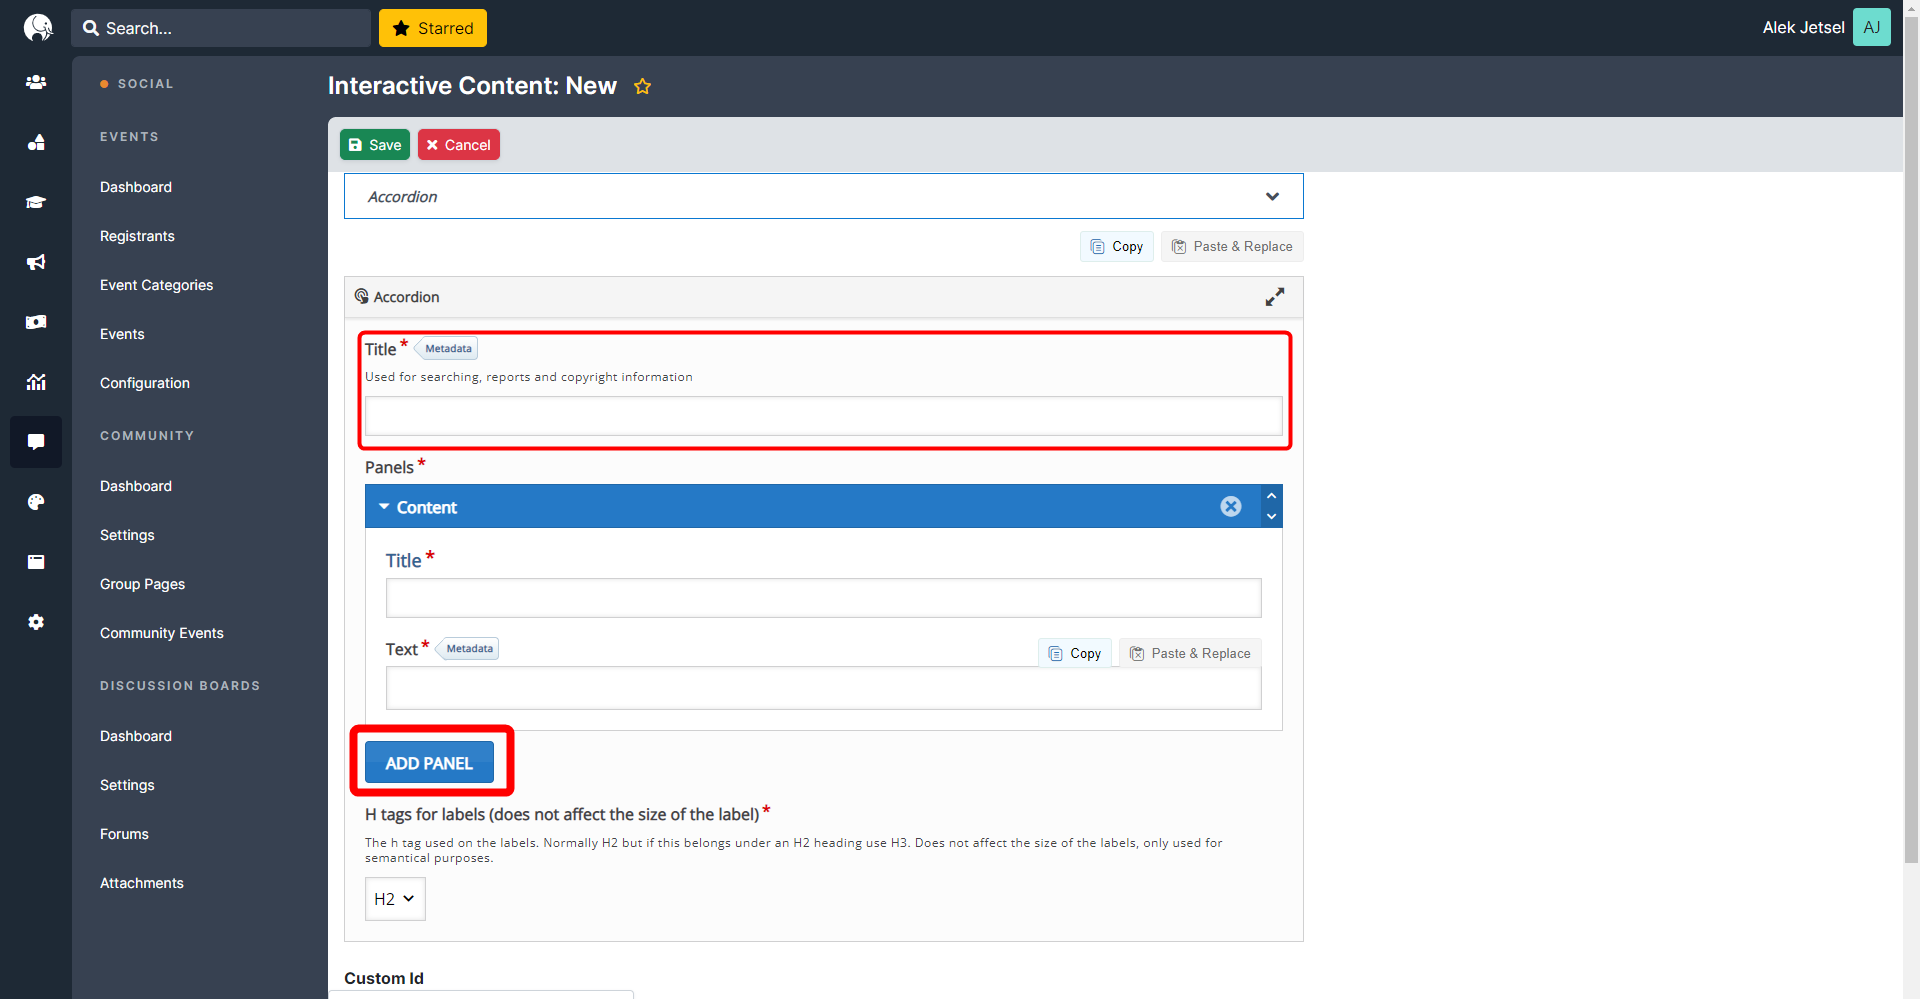This screenshot has width=1920, height=999.
Task: Click the panel Text input field
Action: pos(823,688)
